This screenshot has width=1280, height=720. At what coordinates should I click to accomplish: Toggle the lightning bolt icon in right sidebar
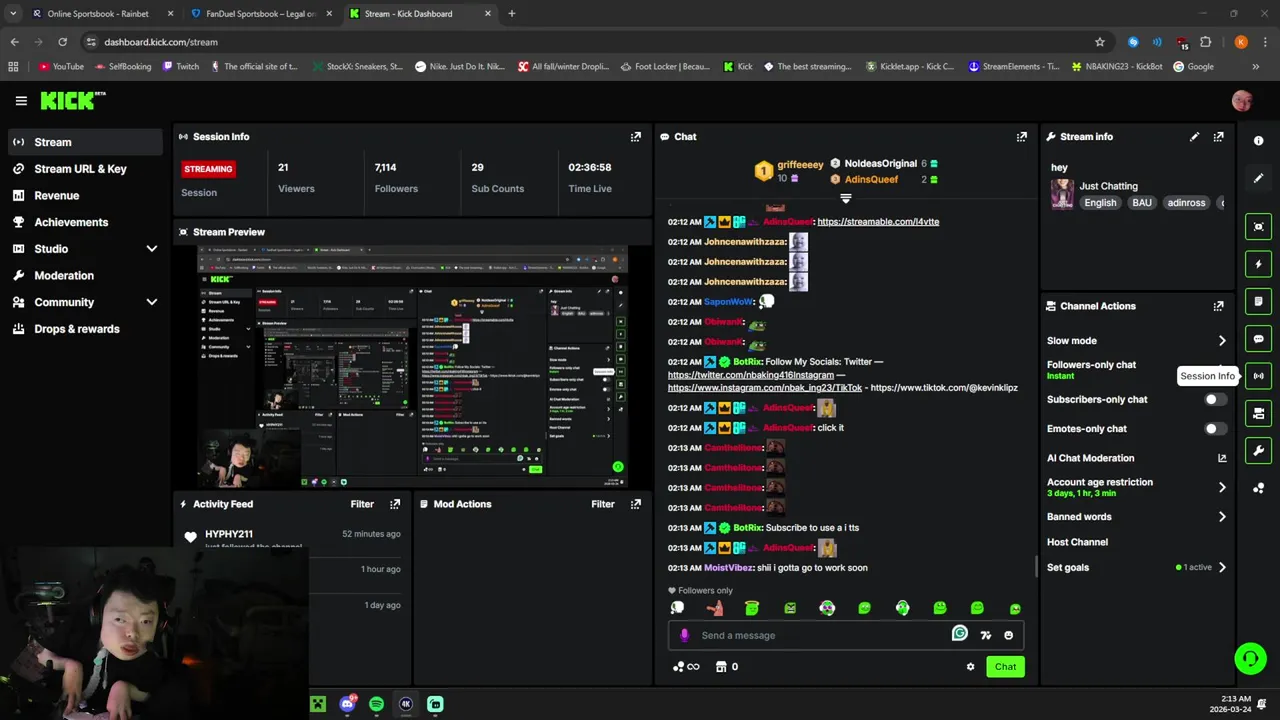(x=1258, y=264)
